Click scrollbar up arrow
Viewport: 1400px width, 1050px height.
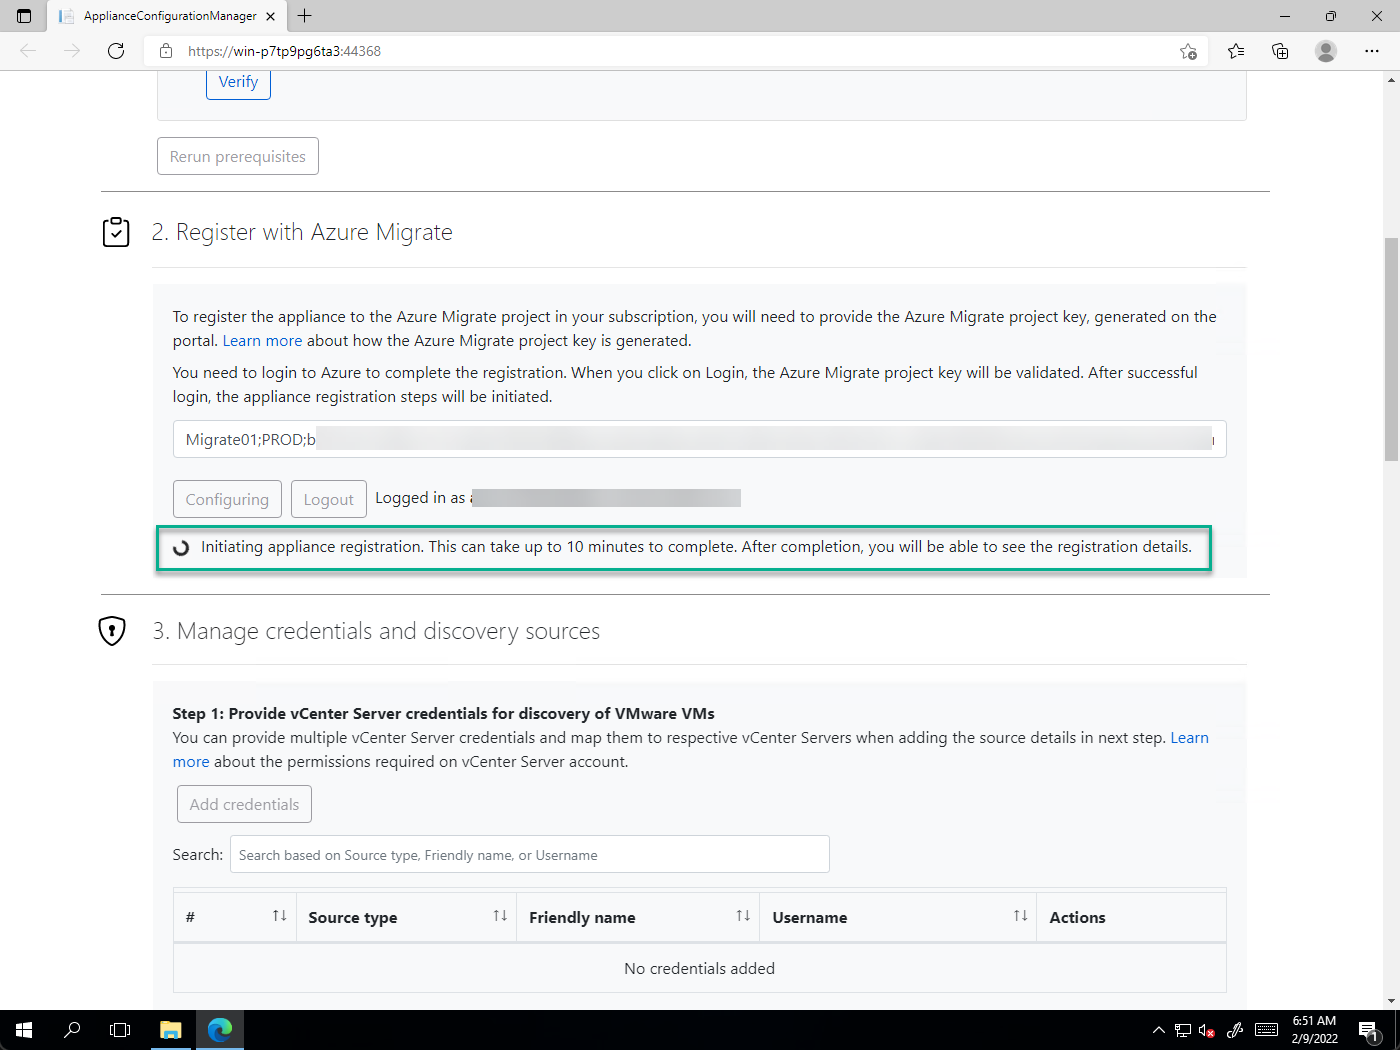point(1391,79)
